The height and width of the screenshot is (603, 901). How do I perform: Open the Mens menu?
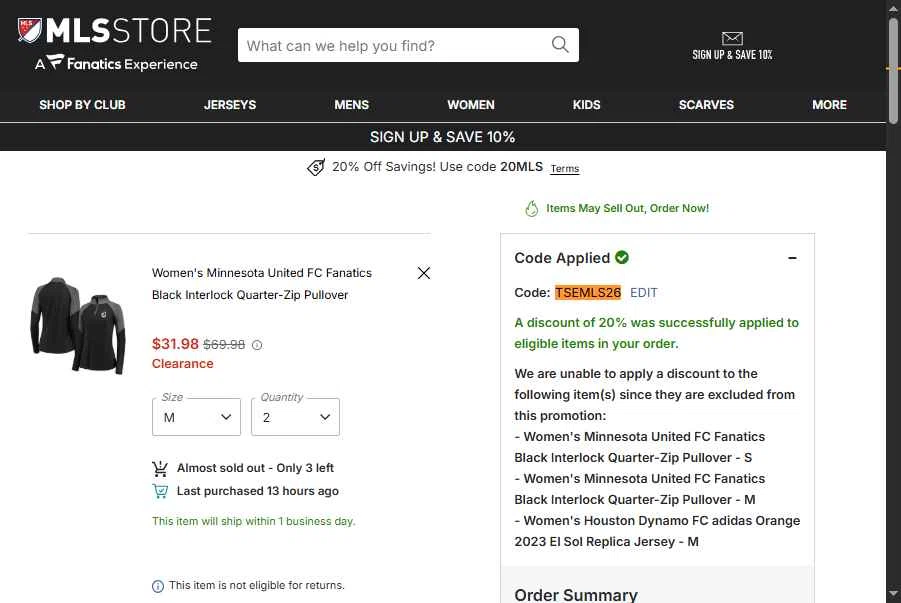352,105
